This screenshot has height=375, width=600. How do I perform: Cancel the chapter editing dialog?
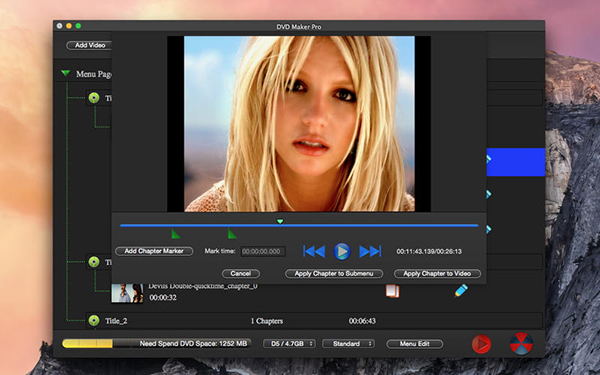(241, 273)
